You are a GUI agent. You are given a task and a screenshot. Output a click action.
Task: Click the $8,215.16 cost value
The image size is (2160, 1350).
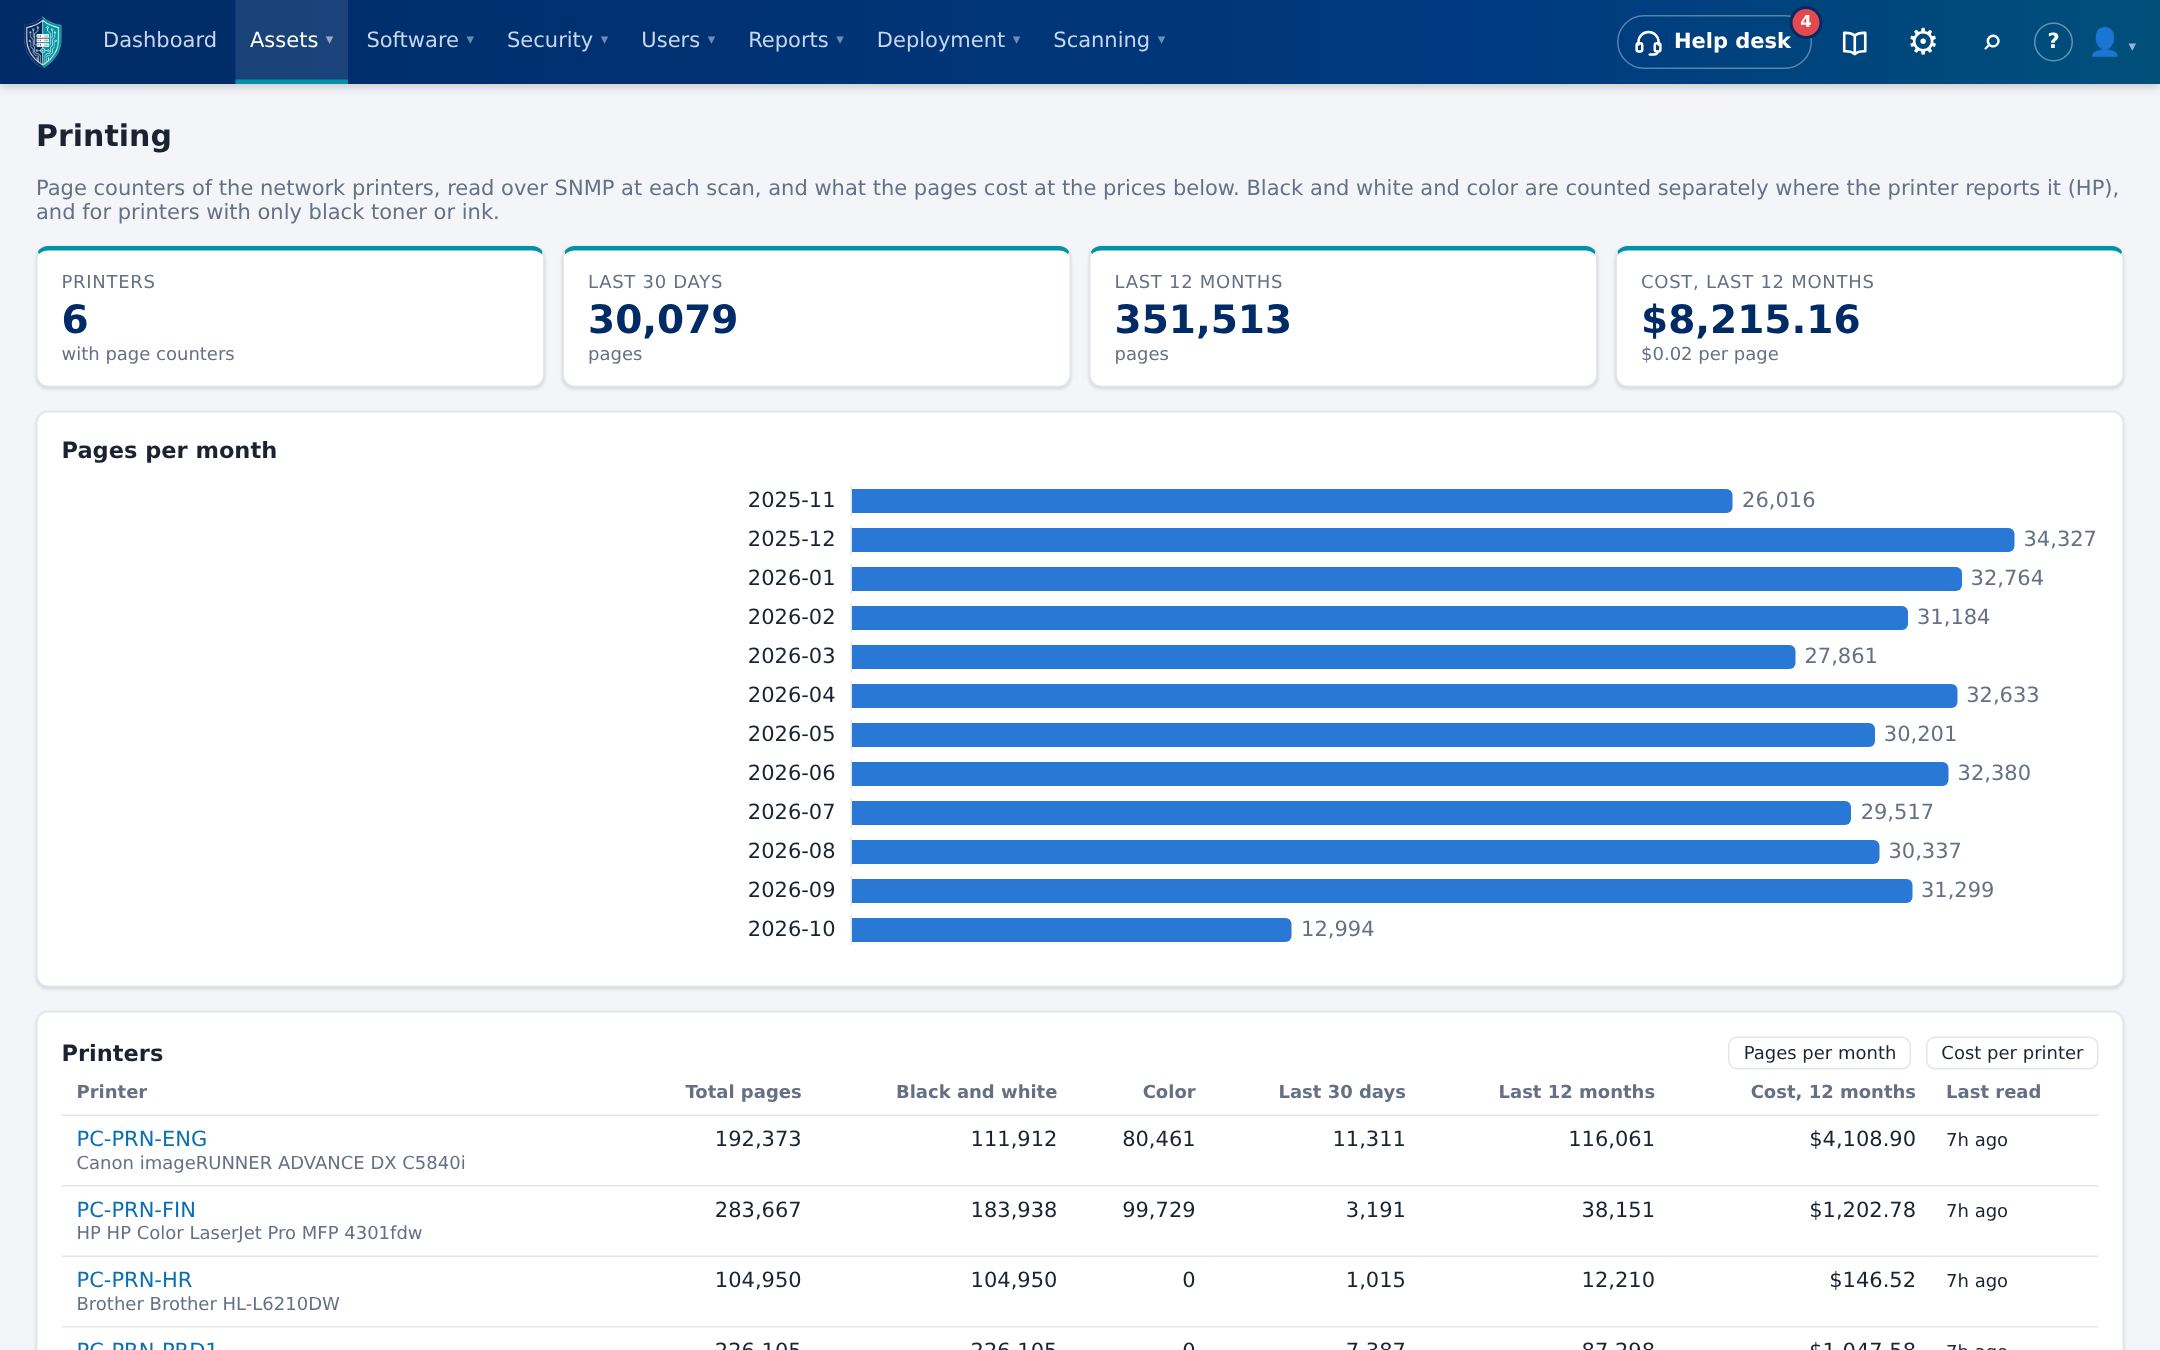1750,320
